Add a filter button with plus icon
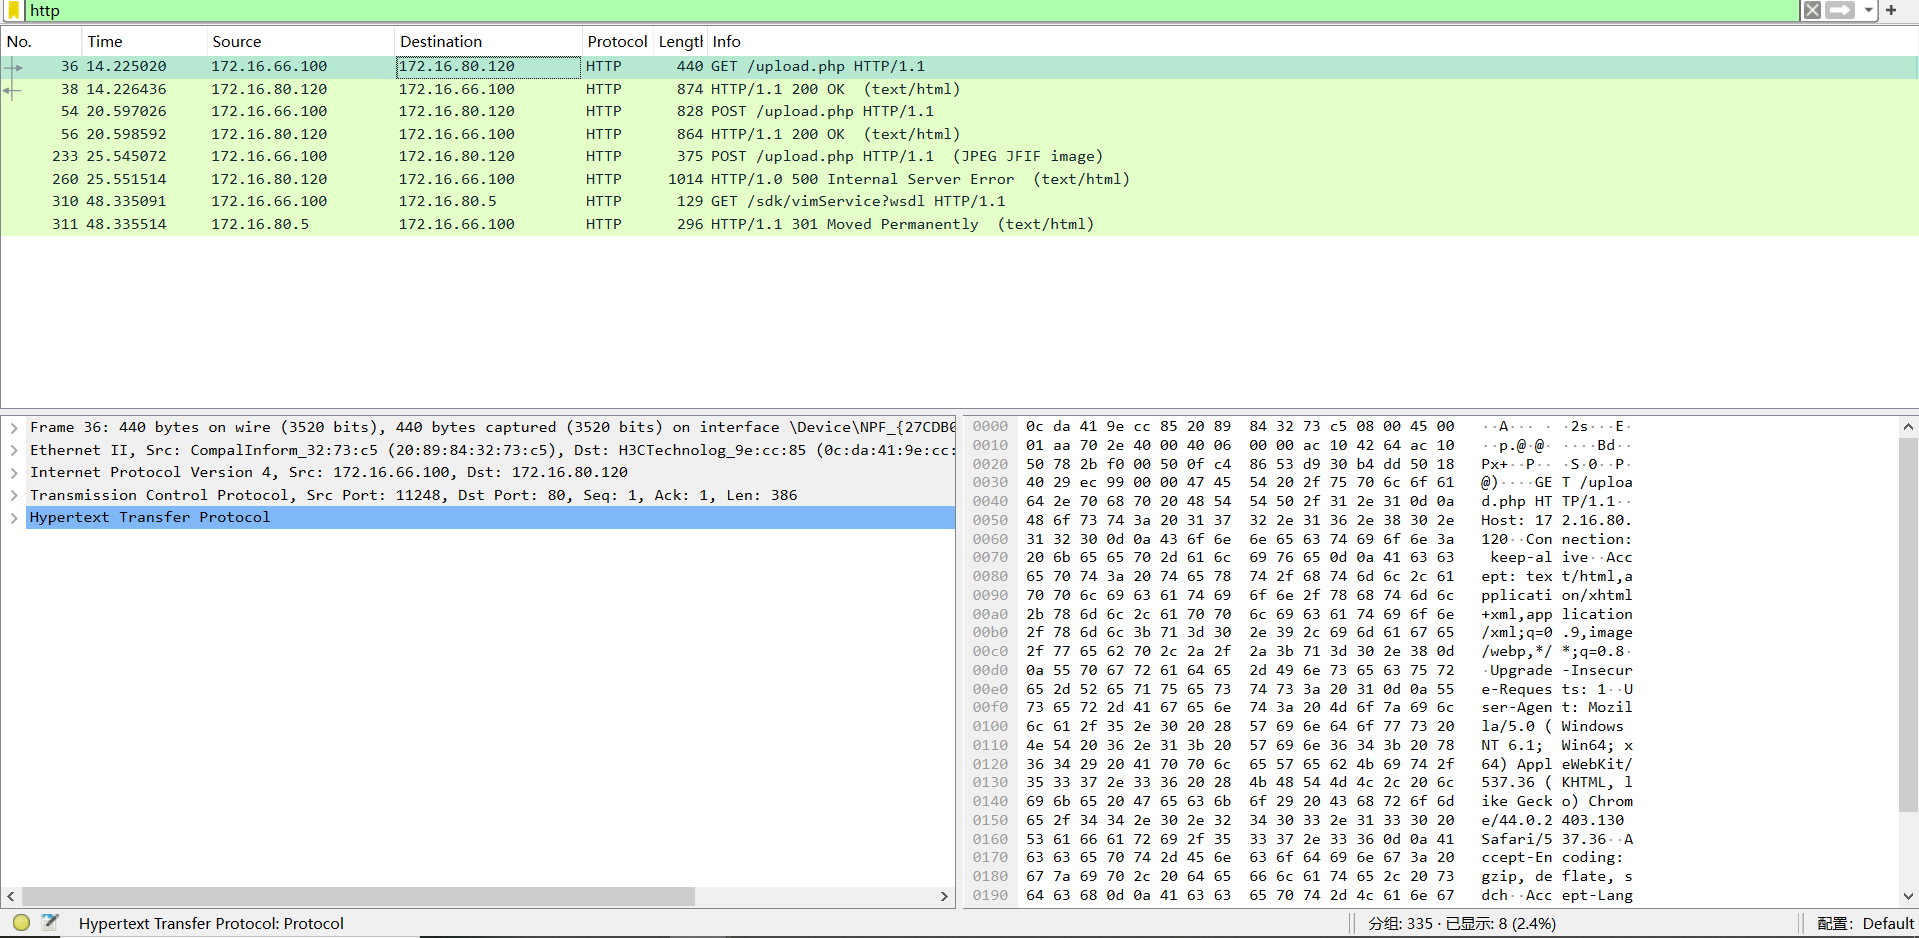1919x938 pixels. [x=1891, y=10]
